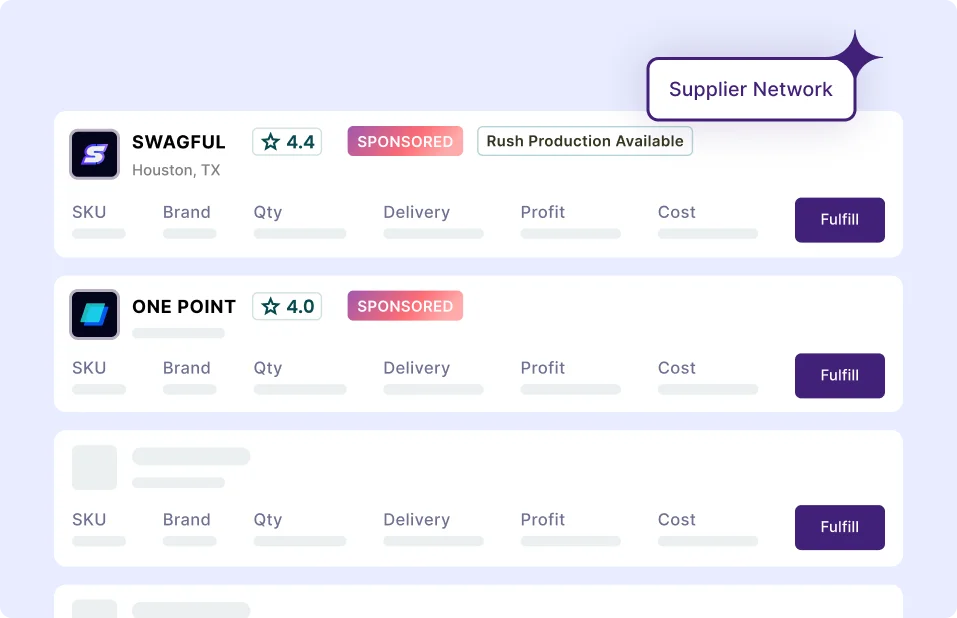Click the star icon beside 4.0 rating
This screenshot has width=957, height=618.
[x=270, y=306]
